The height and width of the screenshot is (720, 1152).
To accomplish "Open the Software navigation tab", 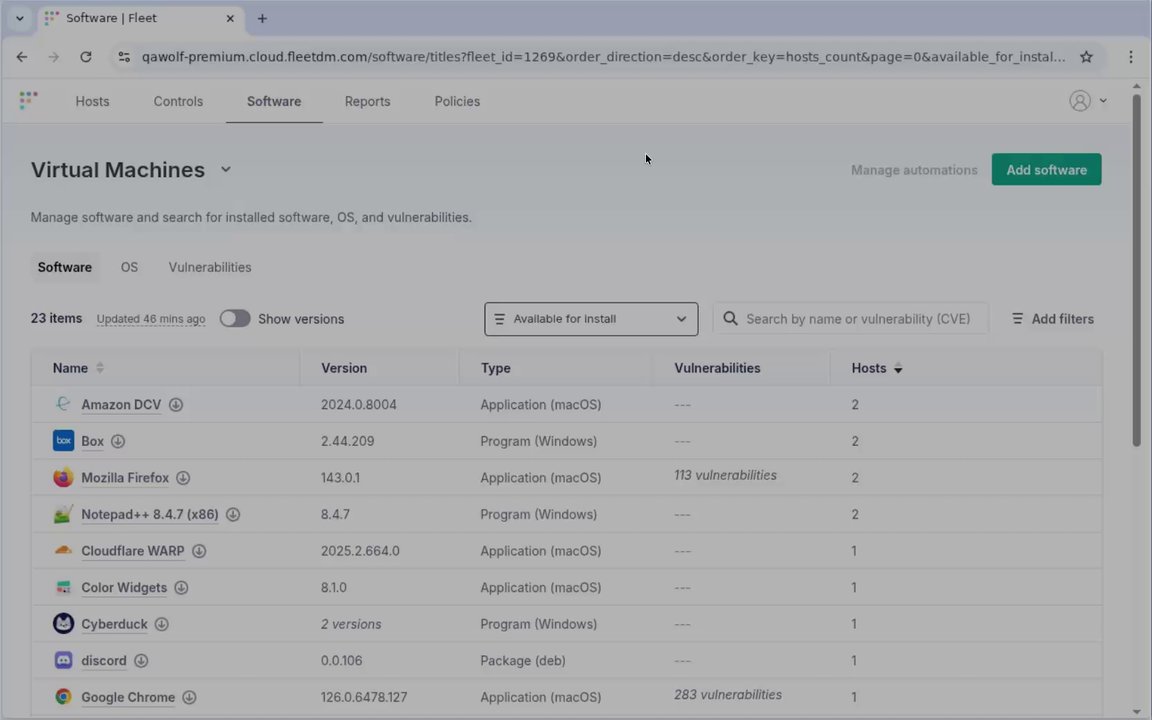I will click(274, 101).
